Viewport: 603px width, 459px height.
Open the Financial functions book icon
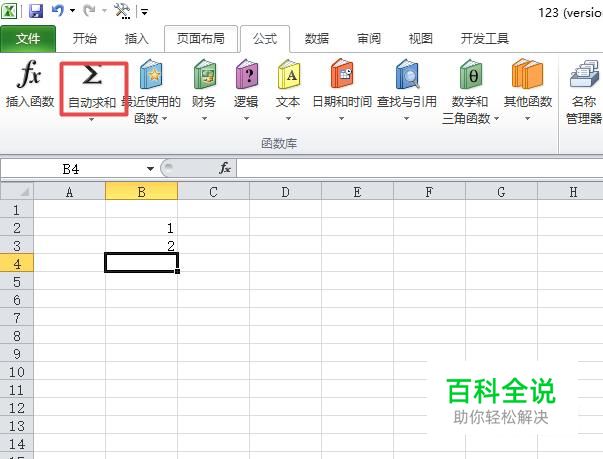coord(204,74)
